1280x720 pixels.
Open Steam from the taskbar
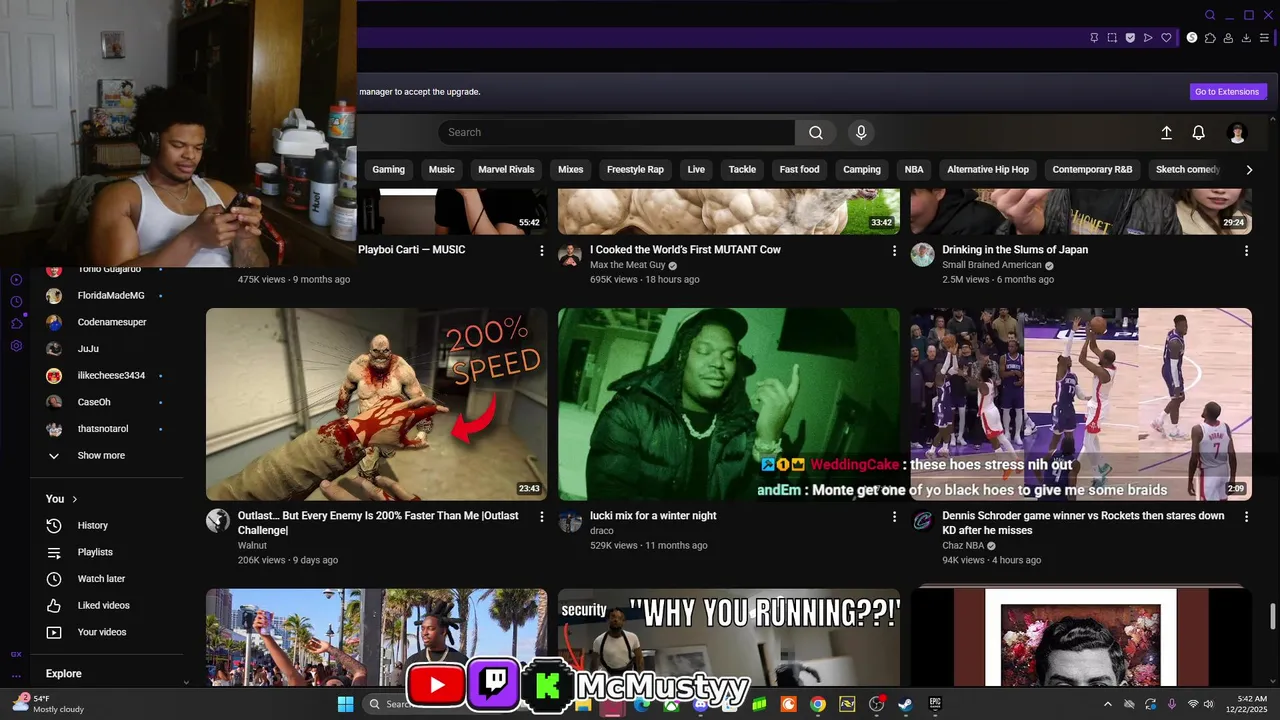905,704
